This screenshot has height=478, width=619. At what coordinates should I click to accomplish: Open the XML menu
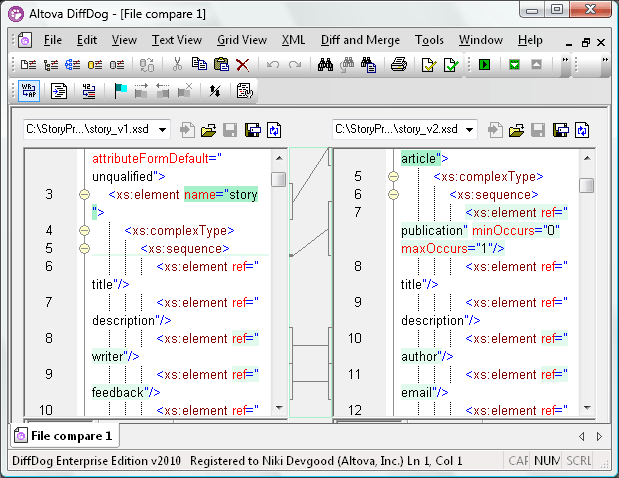coord(293,40)
